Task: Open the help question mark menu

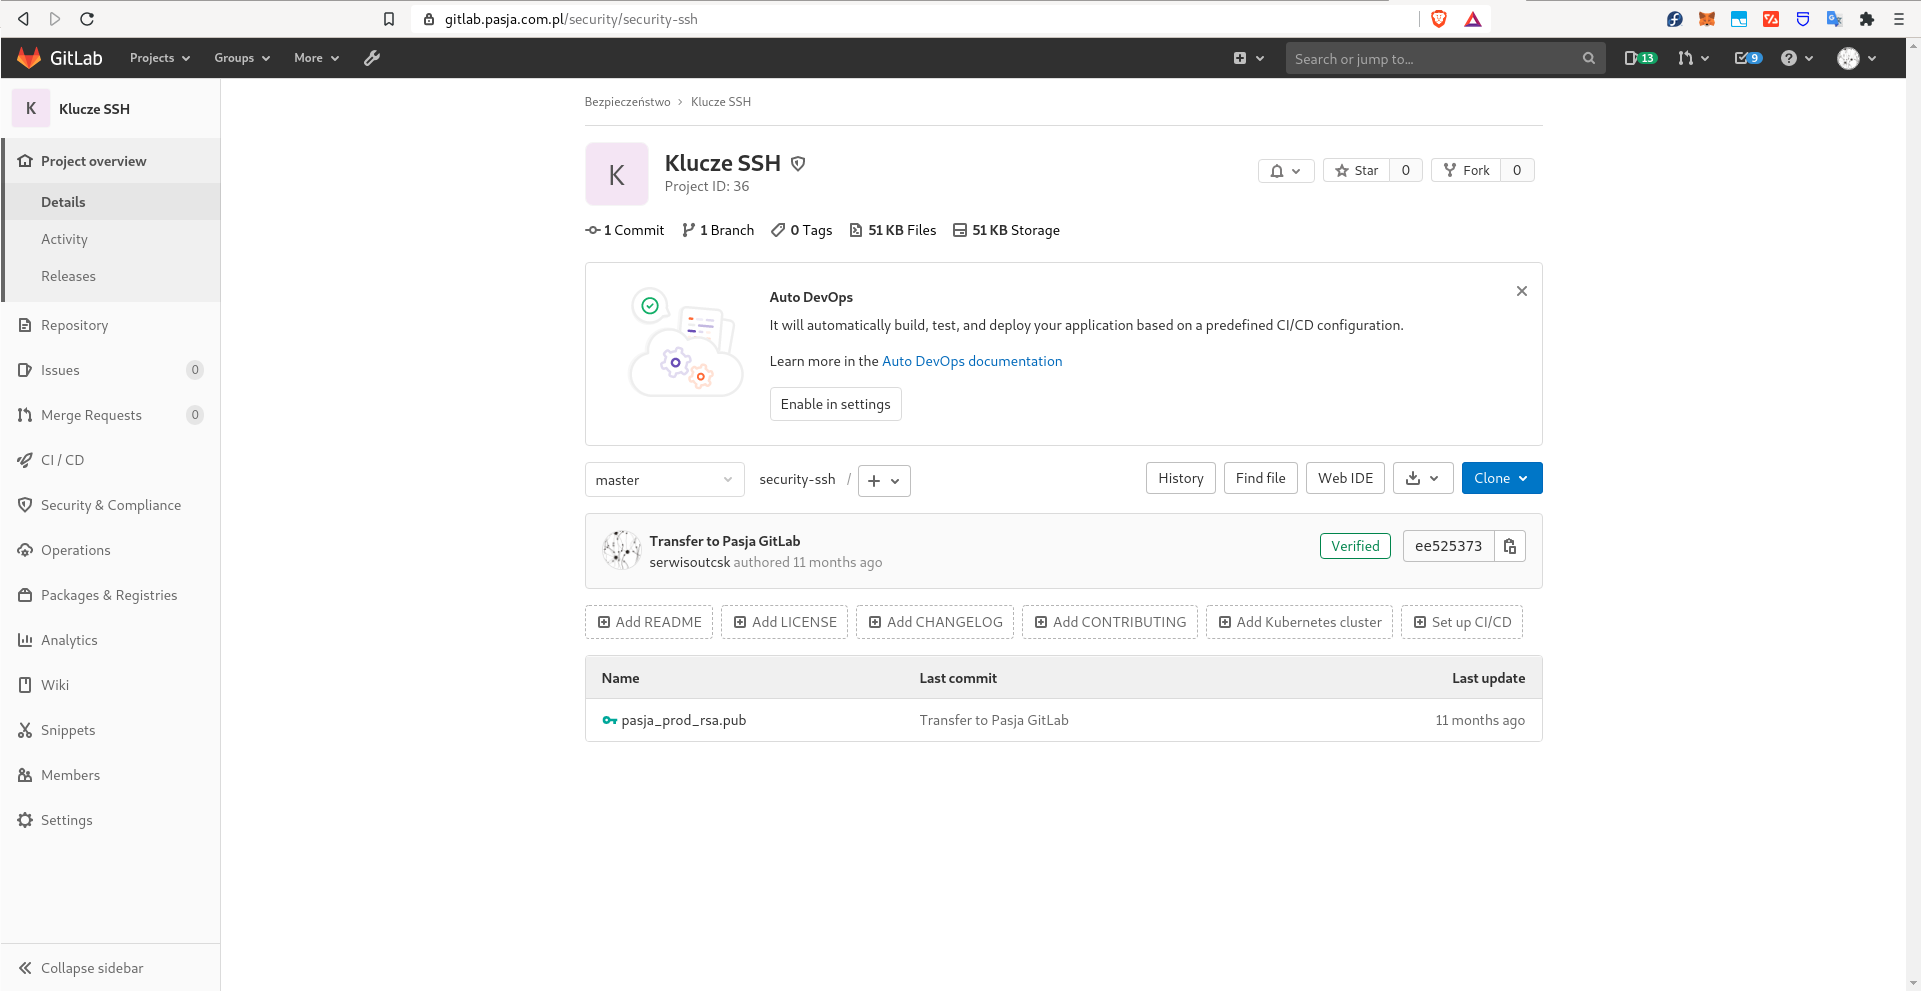Action: [x=1796, y=58]
